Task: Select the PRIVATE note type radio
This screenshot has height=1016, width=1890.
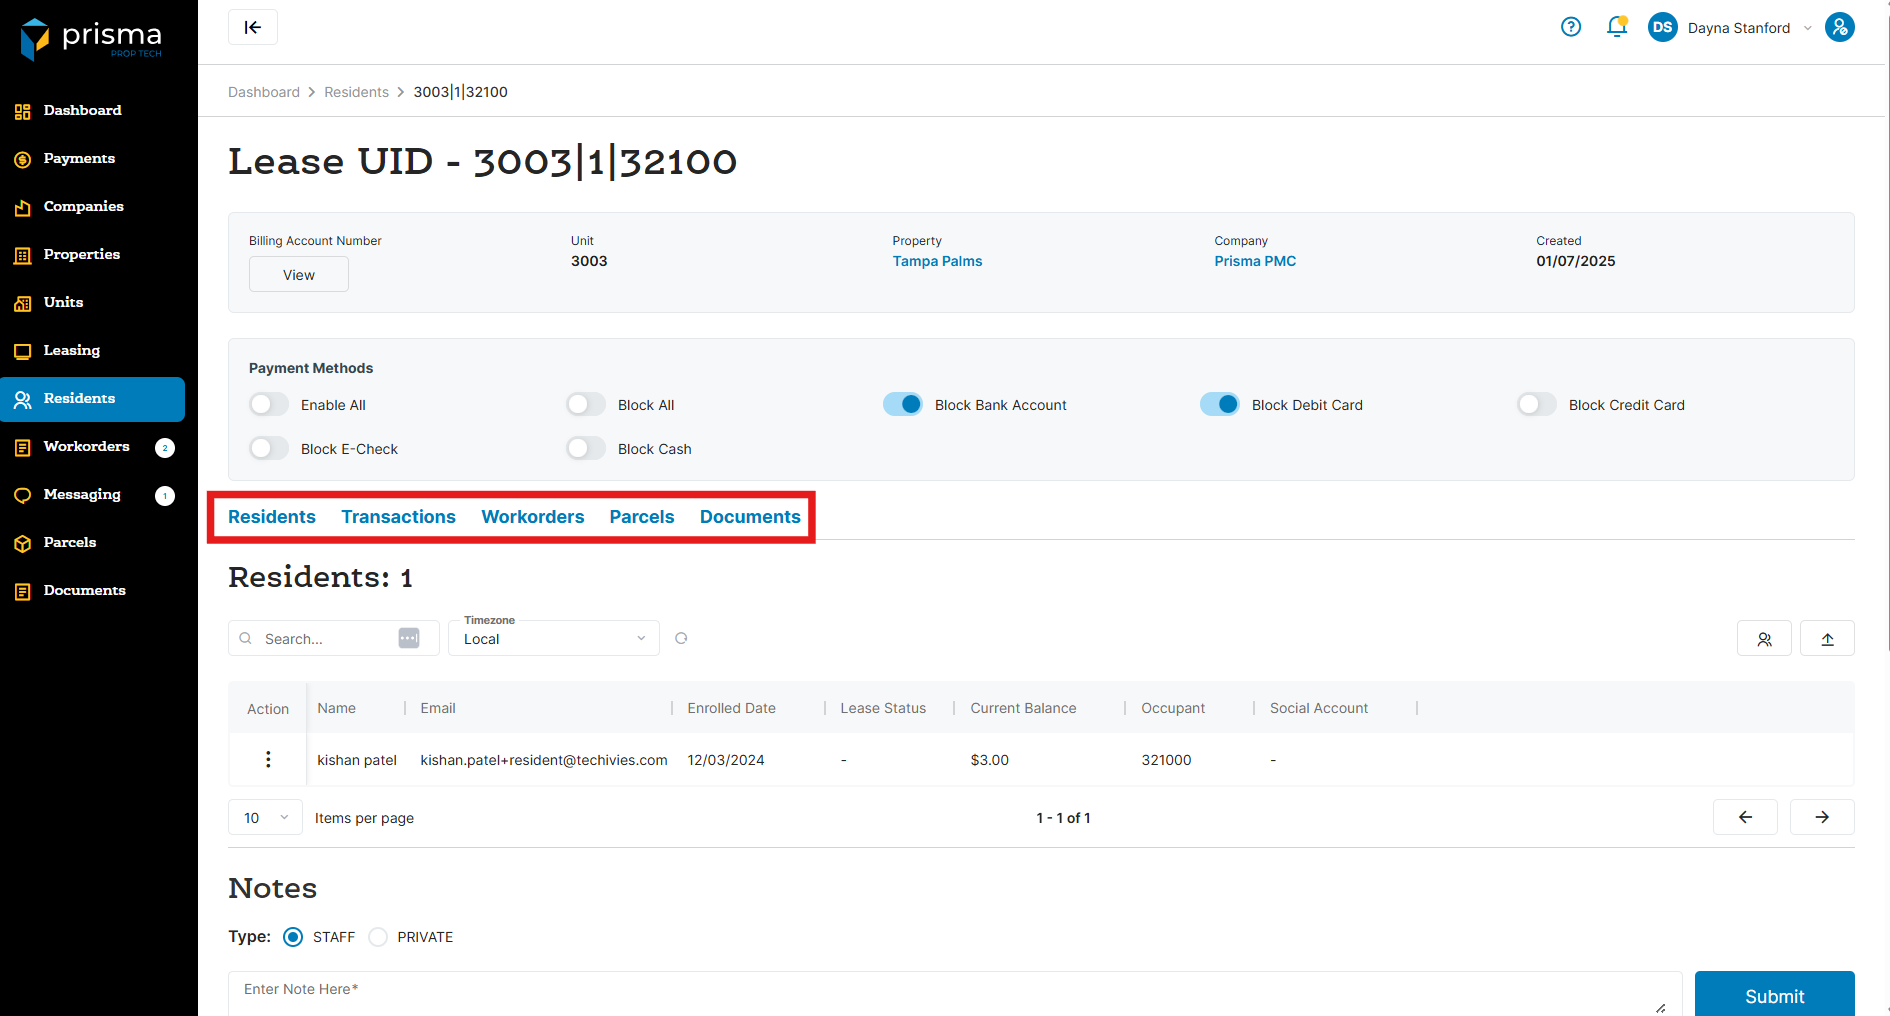Action: click(x=378, y=937)
